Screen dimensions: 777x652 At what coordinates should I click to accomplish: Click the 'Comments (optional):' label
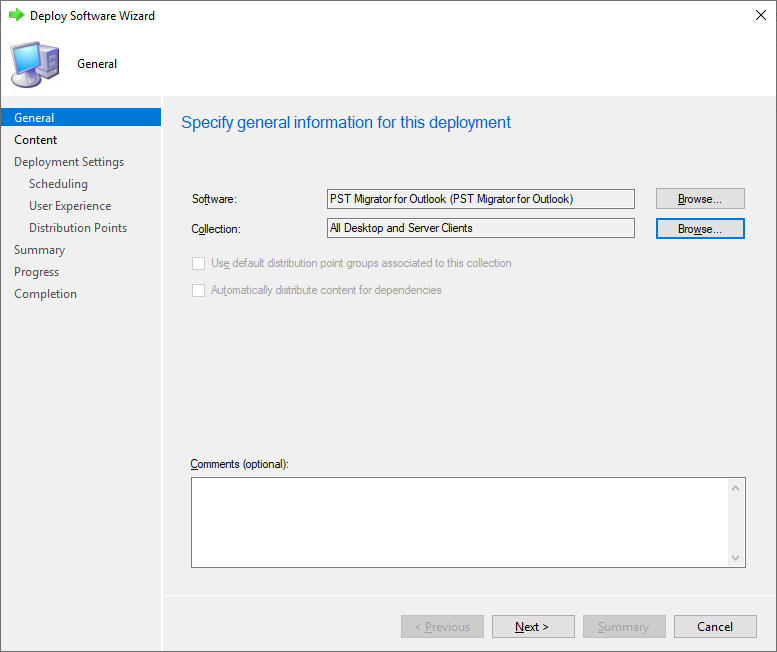coord(239,464)
